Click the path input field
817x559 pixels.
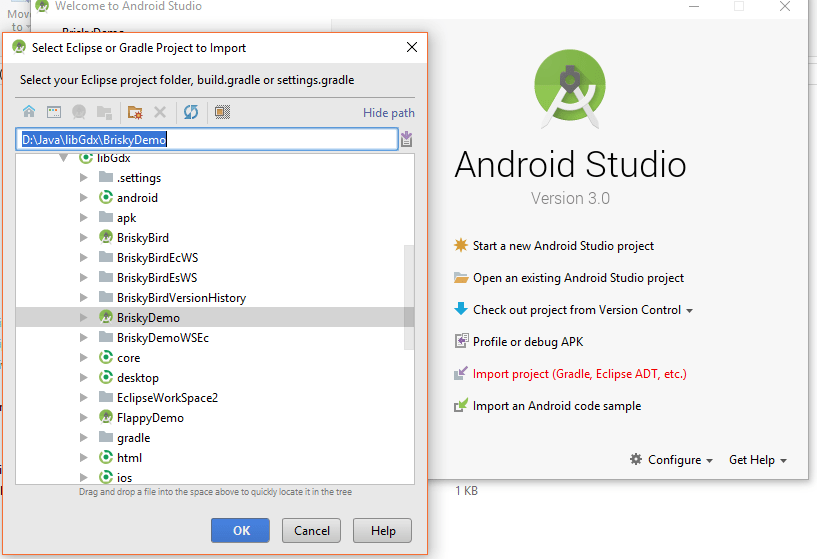[207, 139]
